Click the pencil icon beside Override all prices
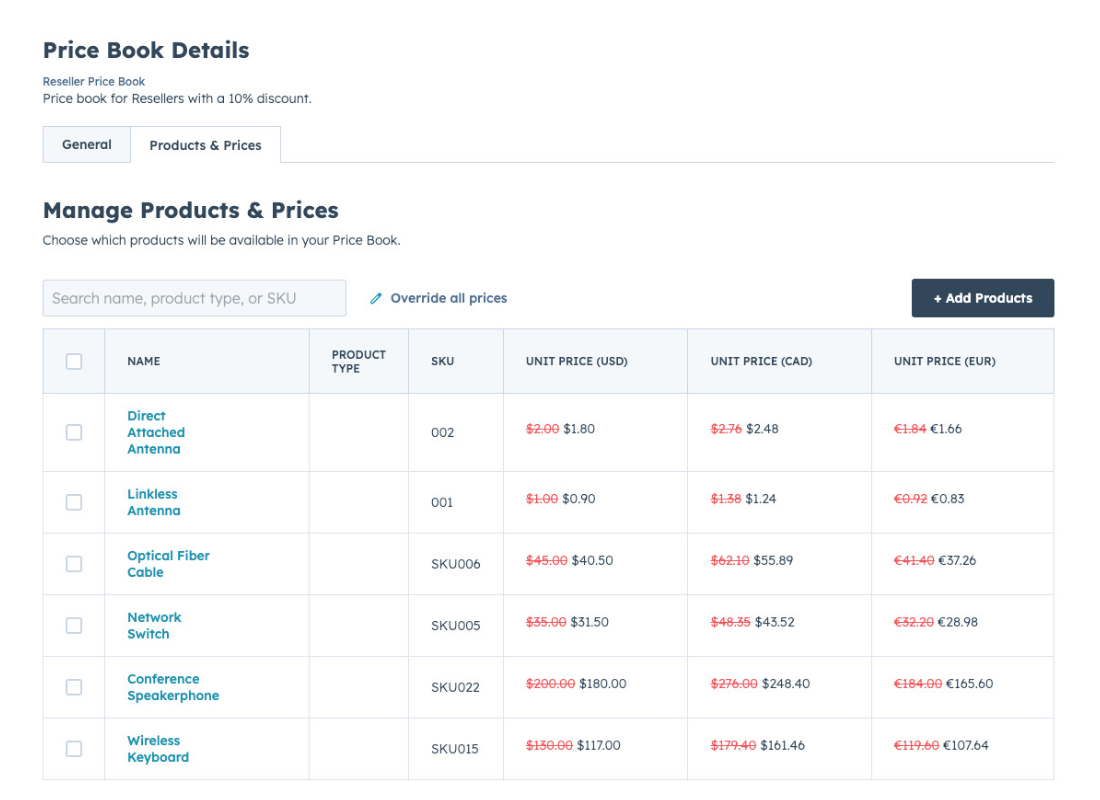Image resolution: width=1100 pixels, height=800 pixels. [x=376, y=298]
